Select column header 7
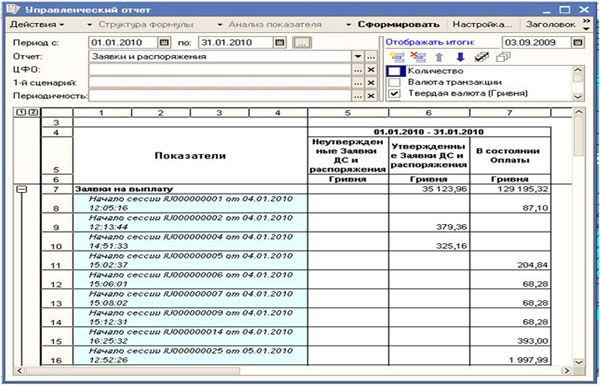The image size is (600, 385). [510, 113]
